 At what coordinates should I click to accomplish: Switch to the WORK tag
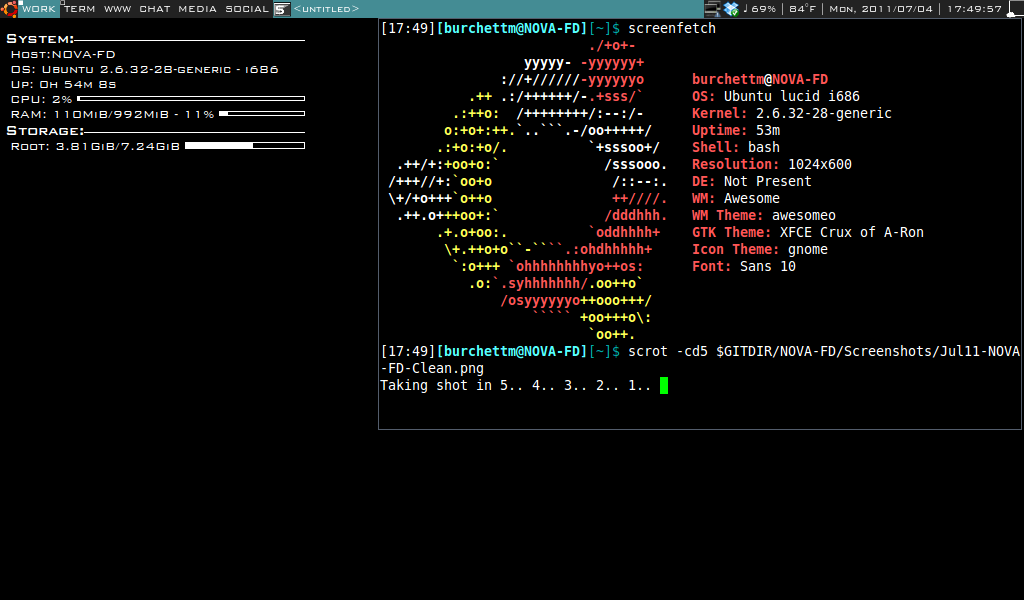pos(39,9)
